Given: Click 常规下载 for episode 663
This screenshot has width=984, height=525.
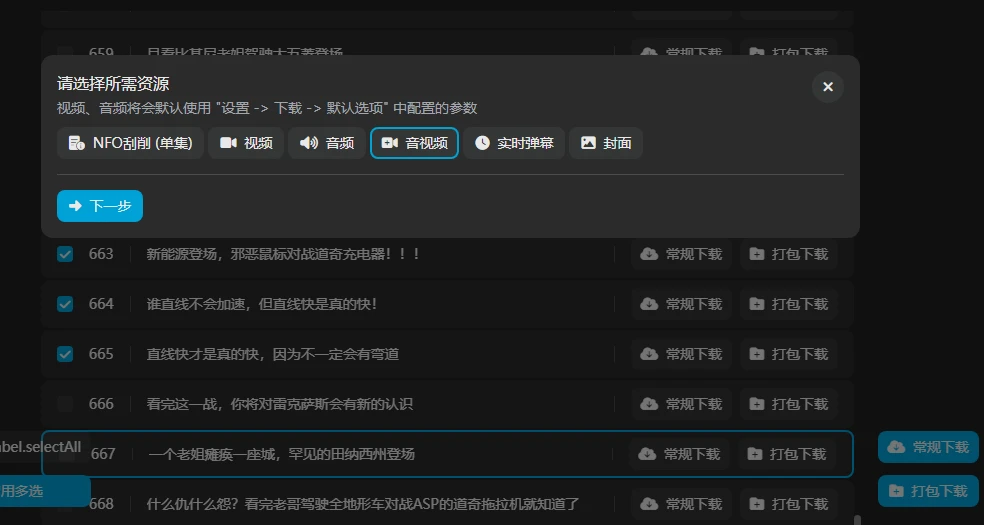Looking at the screenshot, I should pos(681,254).
